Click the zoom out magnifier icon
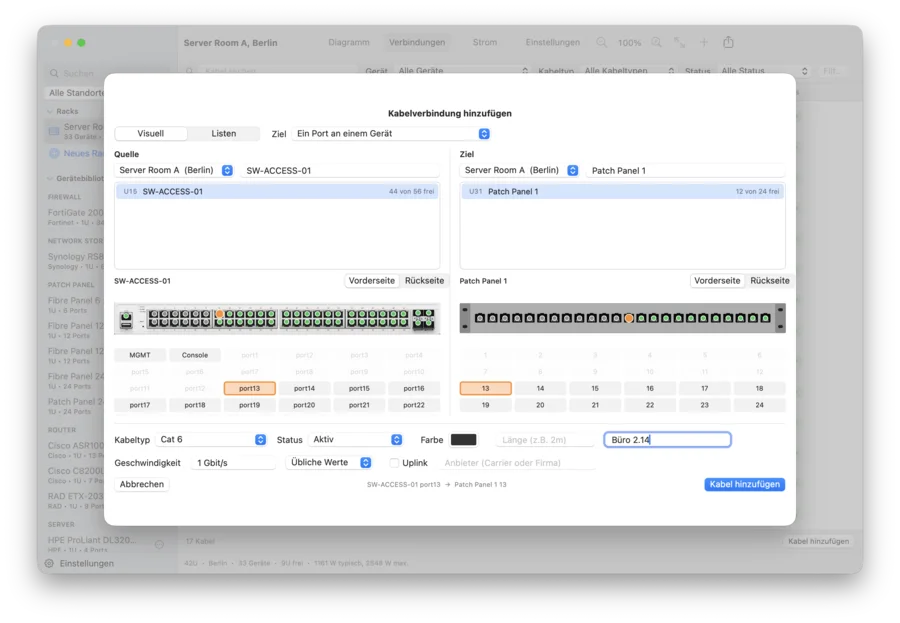 [x=602, y=42]
